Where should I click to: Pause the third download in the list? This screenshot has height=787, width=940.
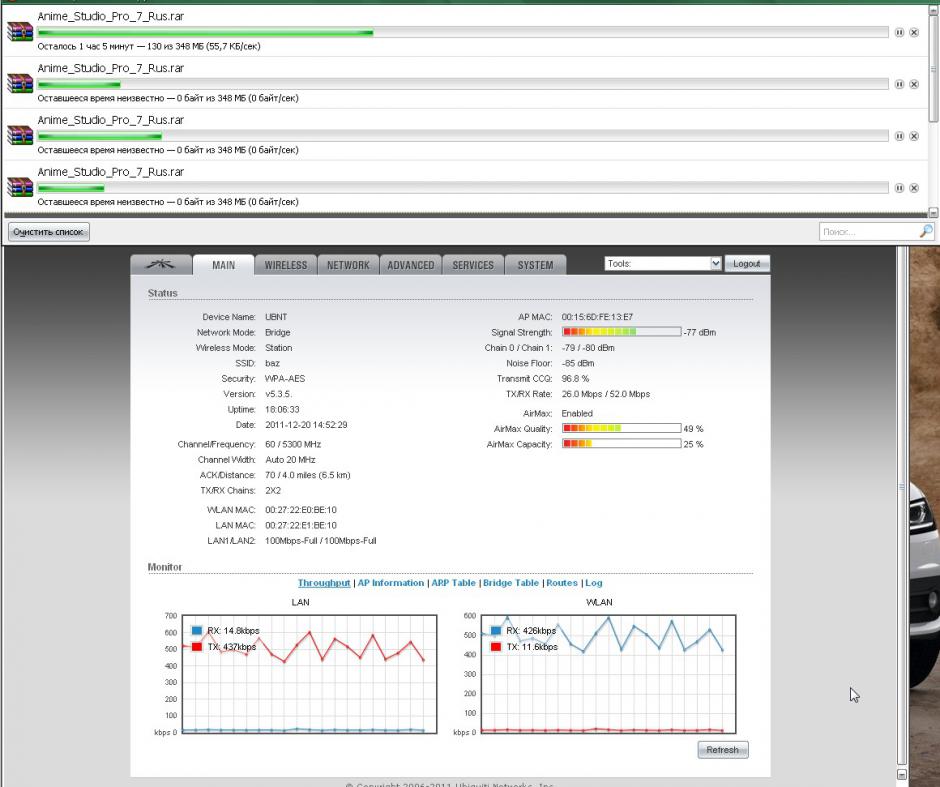[x=899, y=136]
